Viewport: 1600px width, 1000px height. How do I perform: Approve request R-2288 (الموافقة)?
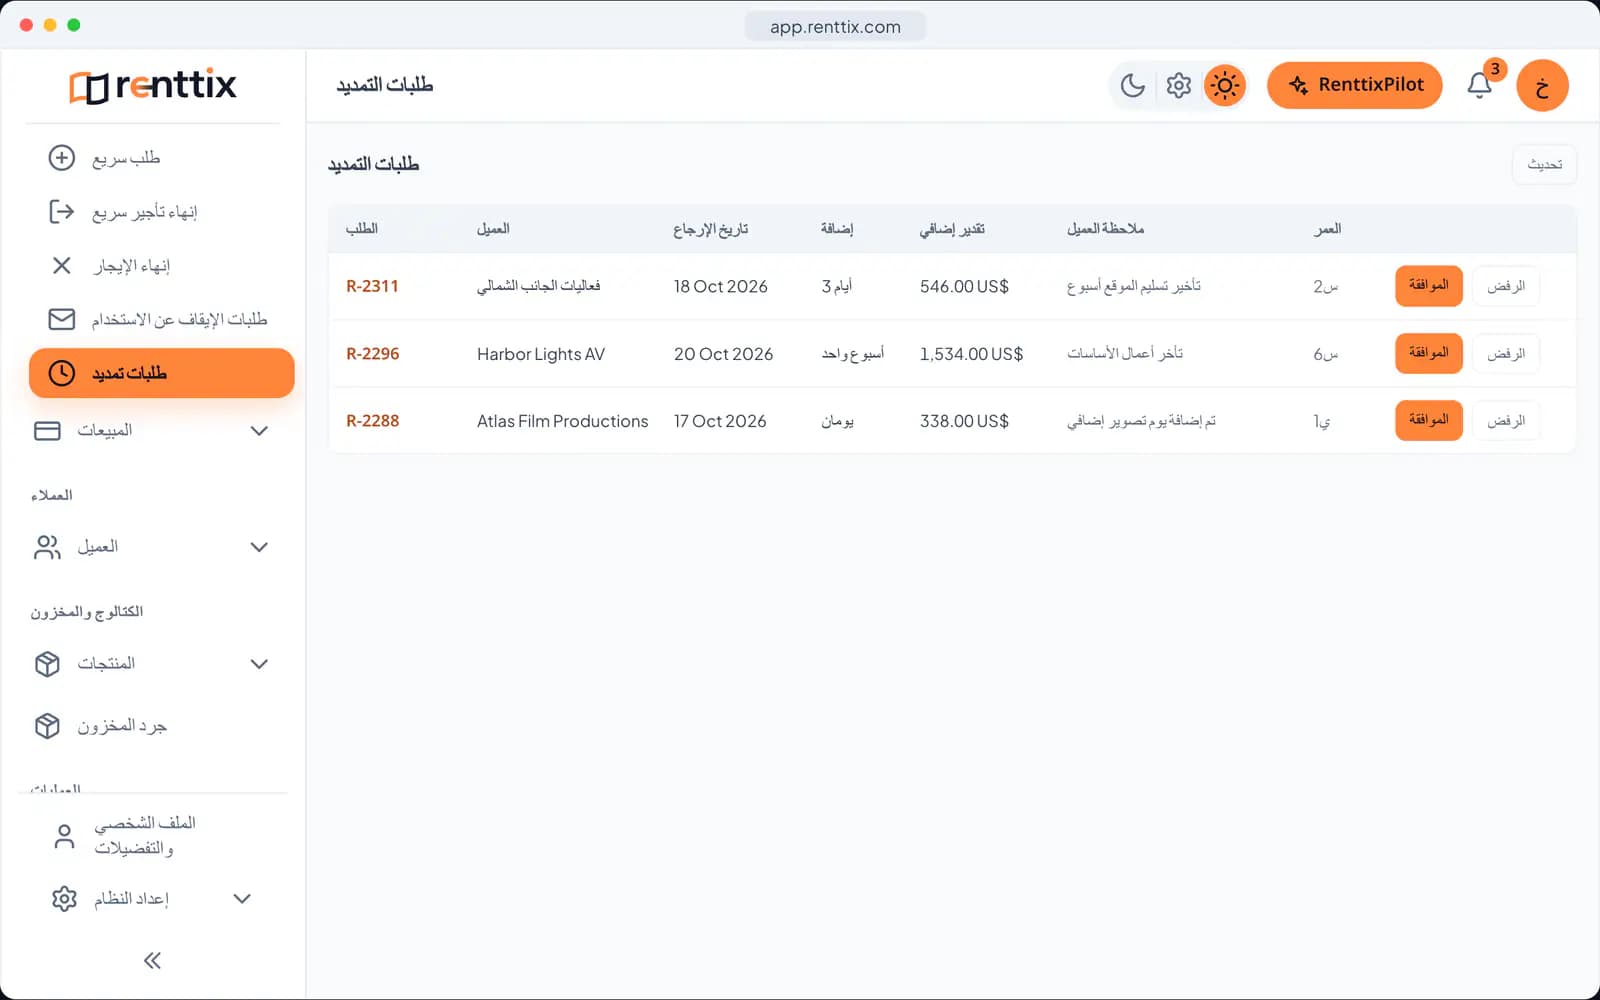(x=1429, y=420)
